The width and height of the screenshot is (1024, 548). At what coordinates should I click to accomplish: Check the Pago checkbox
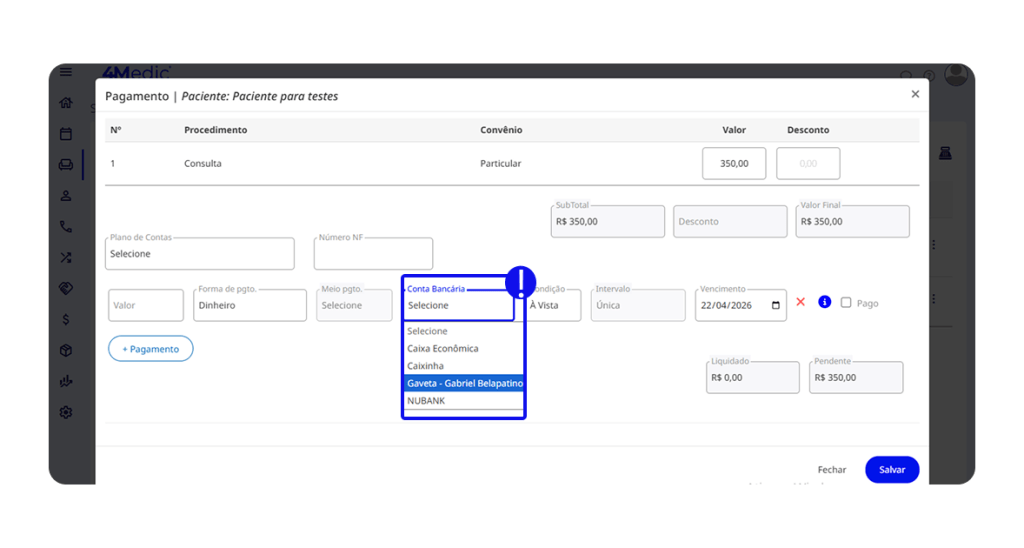[846, 303]
